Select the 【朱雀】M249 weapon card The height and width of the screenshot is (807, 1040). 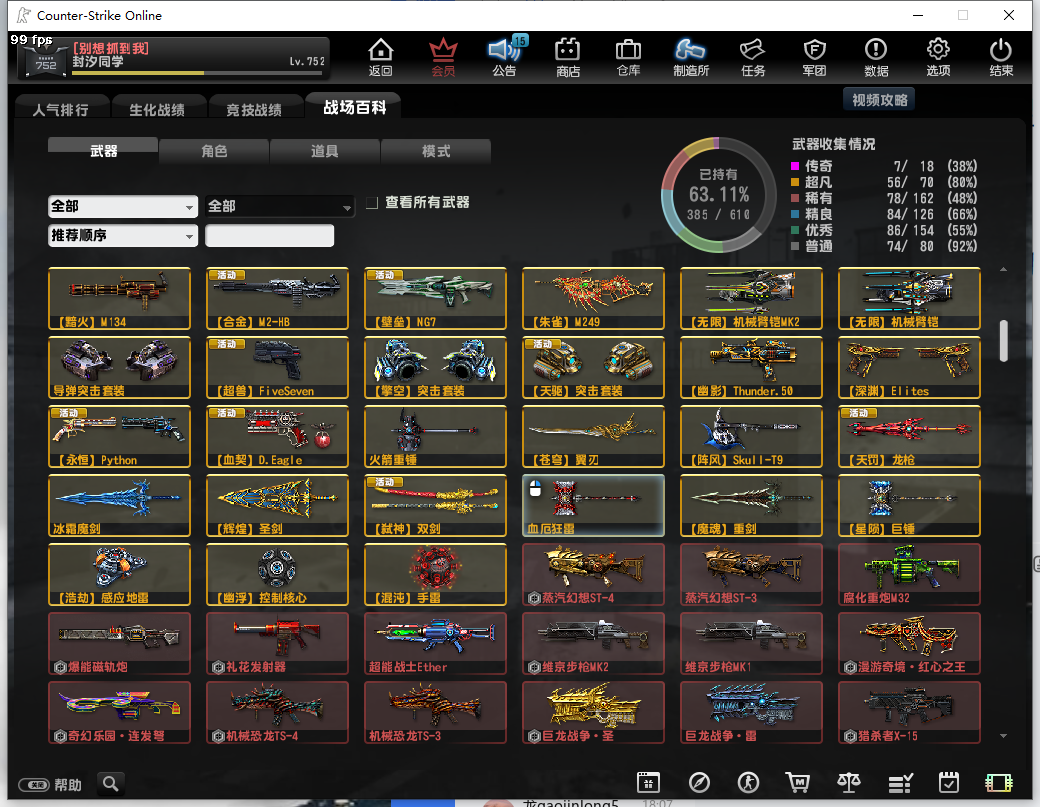[593, 298]
